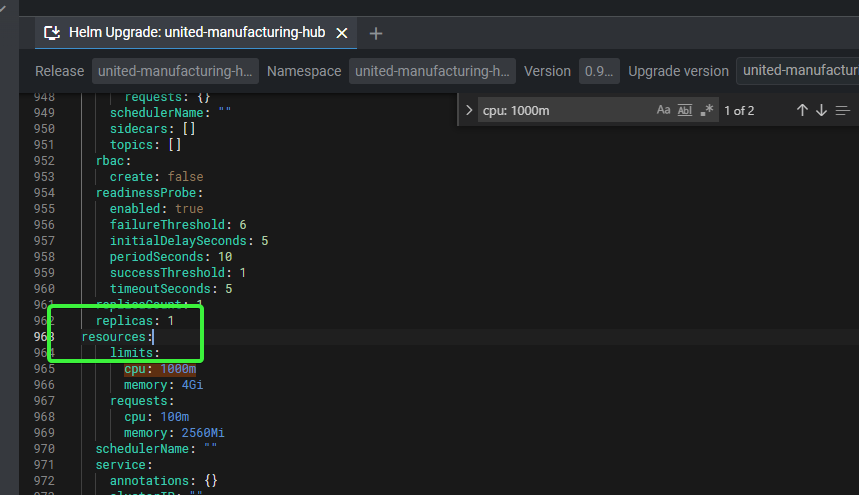Click the Helm Upgrade tab icon
The width and height of the screenshot is (859, 495).
coord(53,33)
